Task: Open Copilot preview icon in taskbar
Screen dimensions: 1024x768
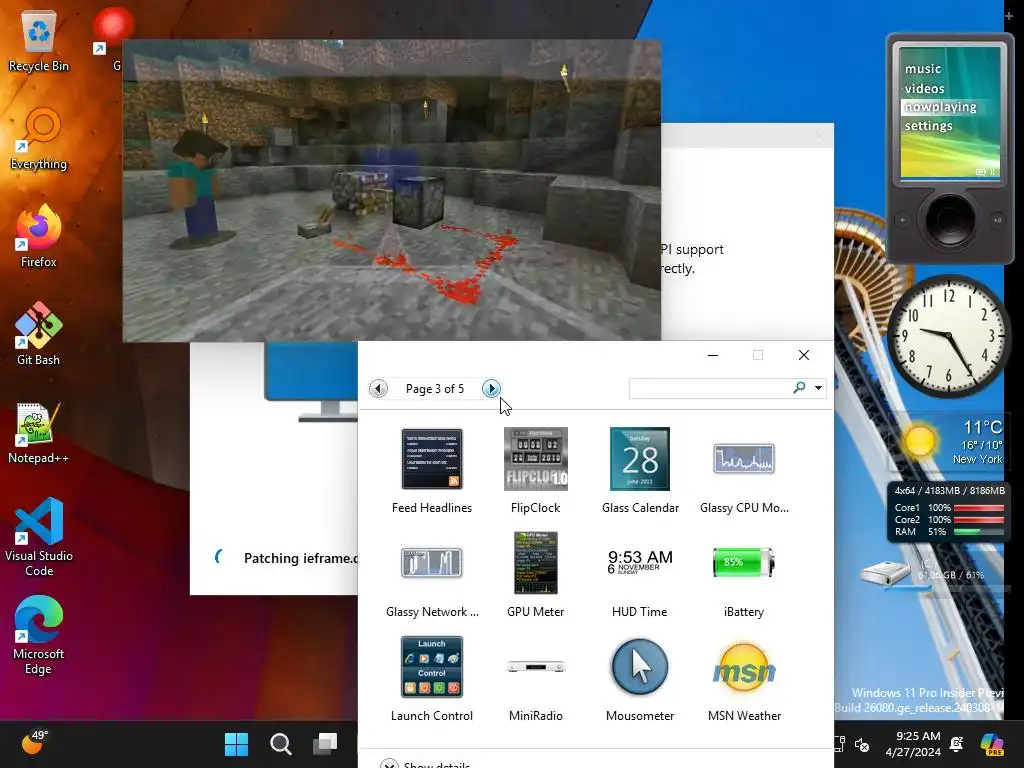Action: click(x=991, y=744)
